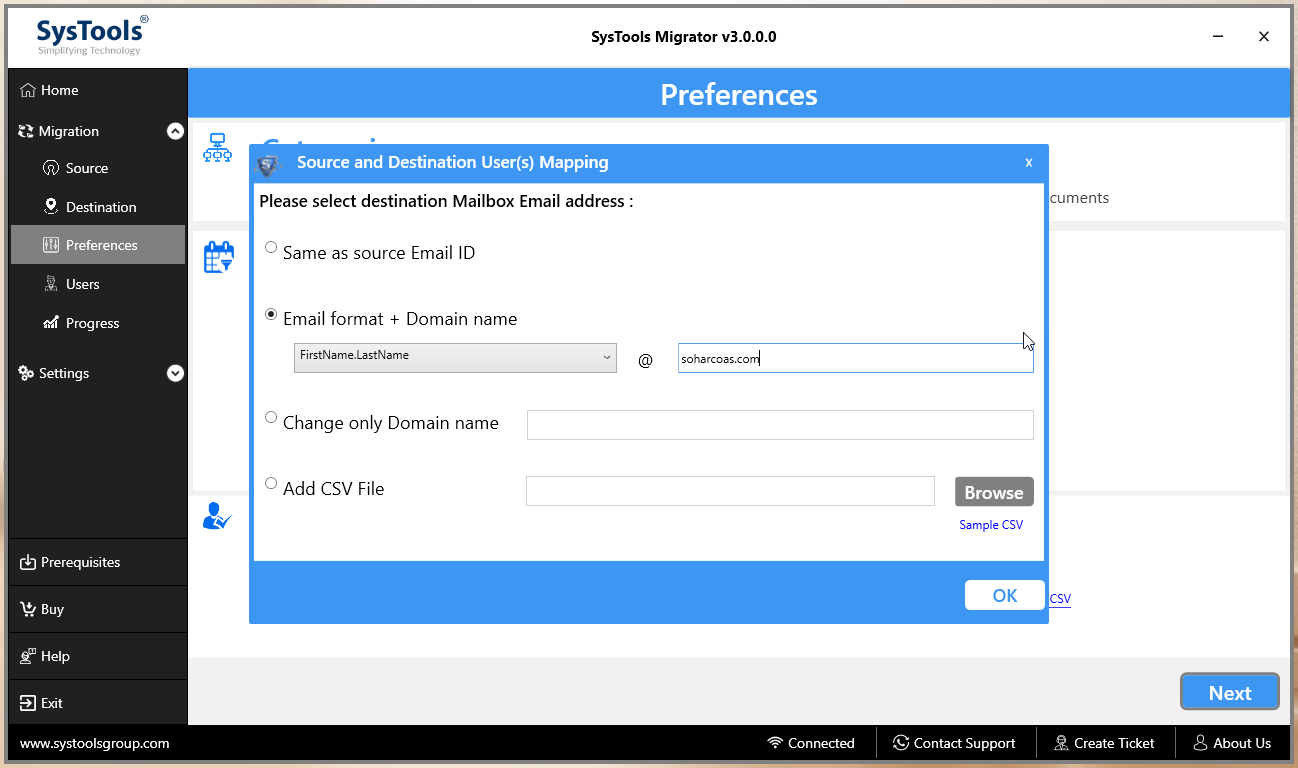Click the Progress chart icon
The image size is (1298, 768).
51,323
